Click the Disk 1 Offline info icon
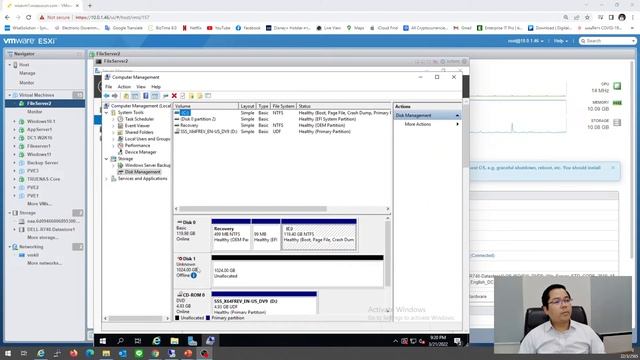 coord(193,276)
